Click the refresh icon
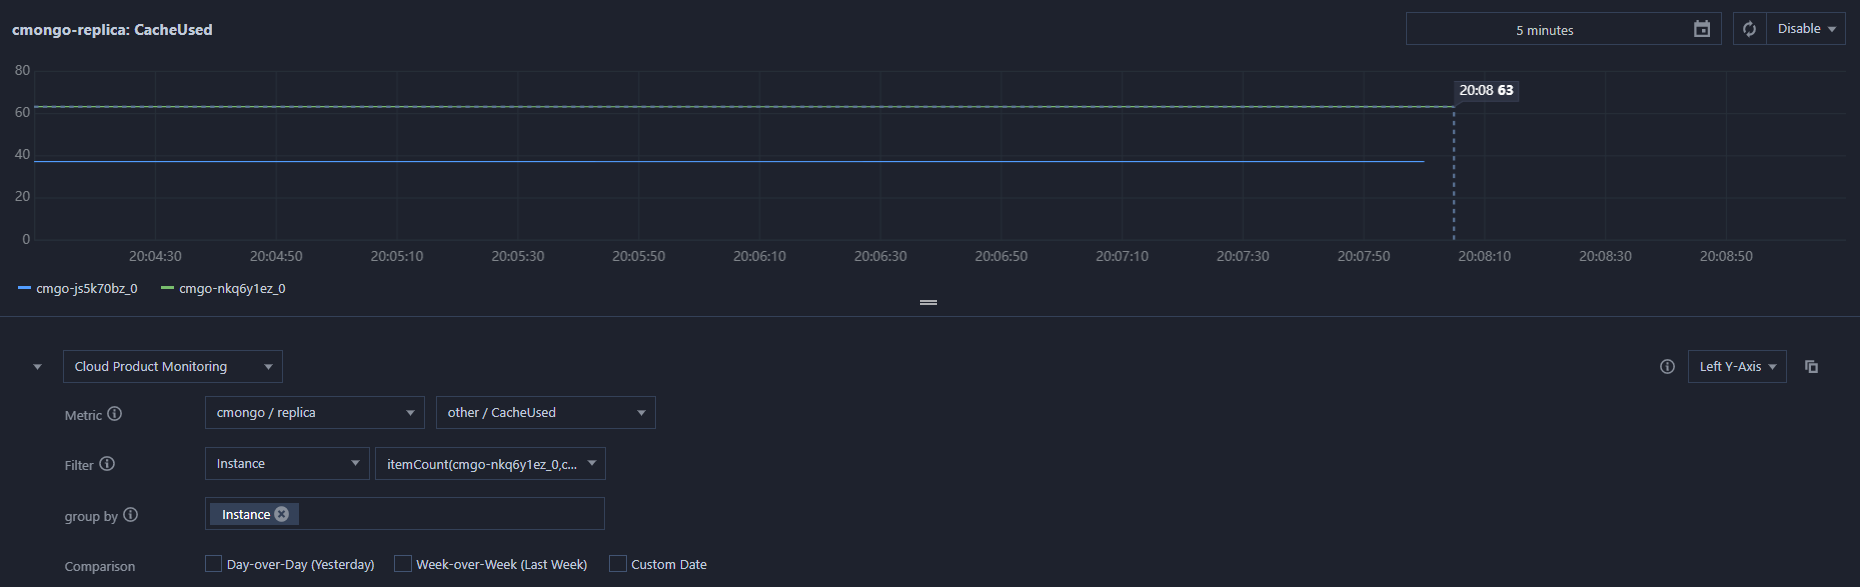 (x=1749, y=29)
